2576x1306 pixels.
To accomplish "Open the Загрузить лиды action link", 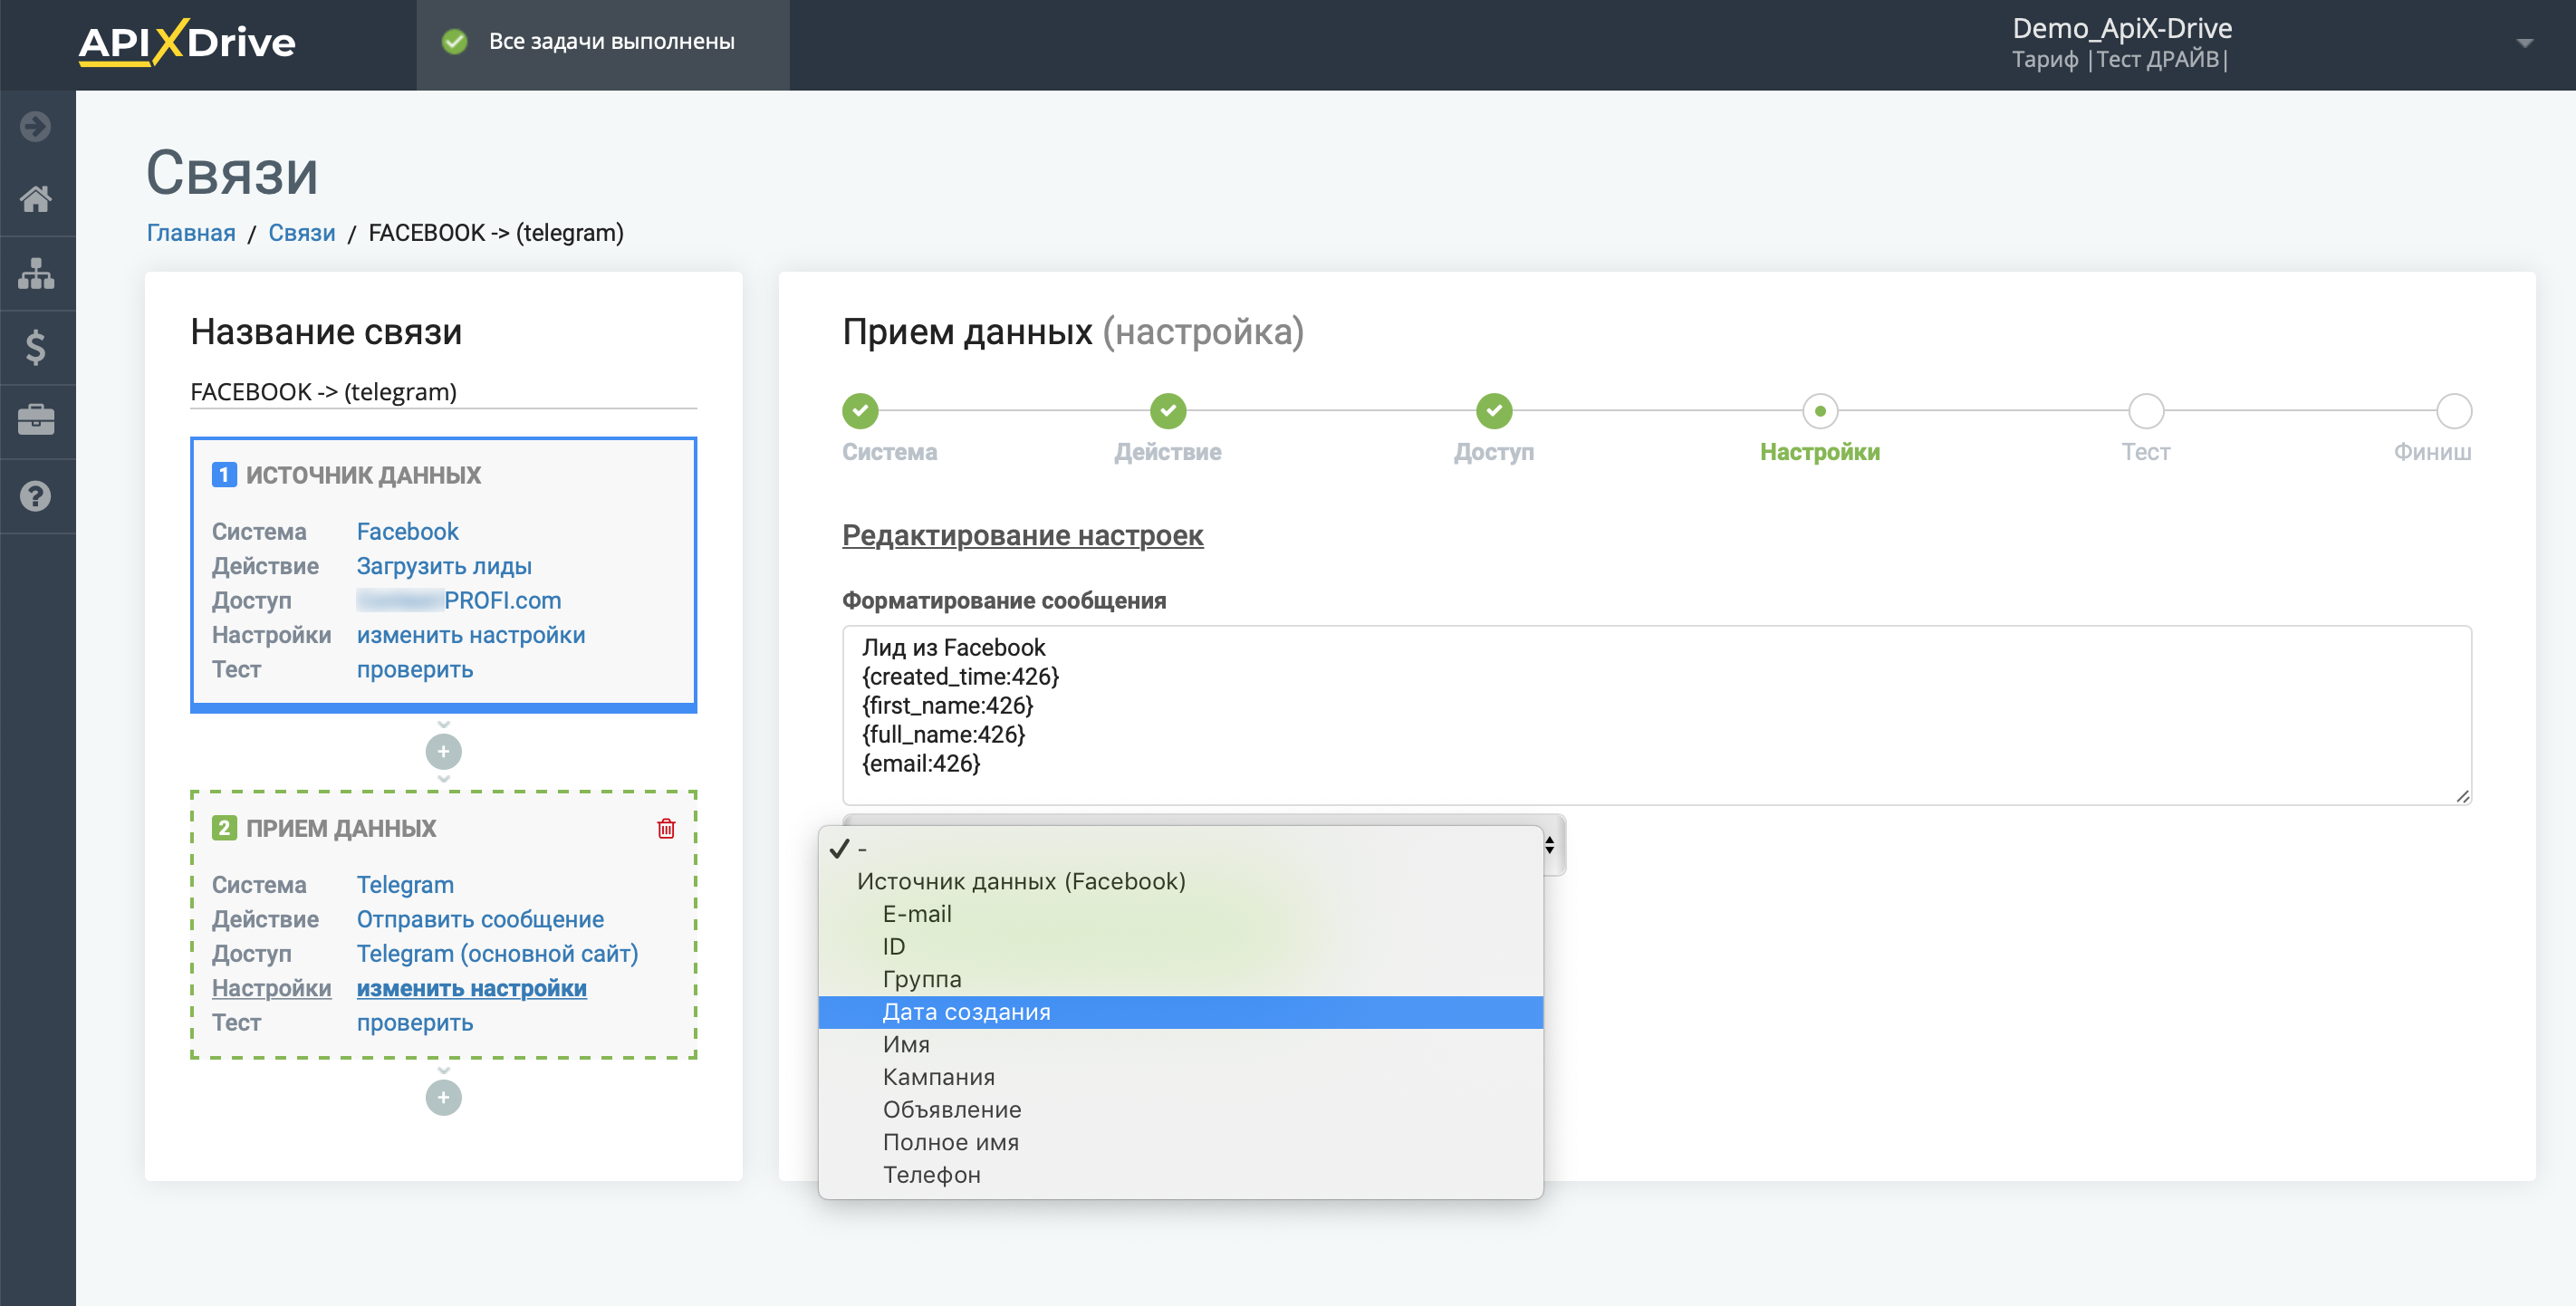I will click(444, 566).
